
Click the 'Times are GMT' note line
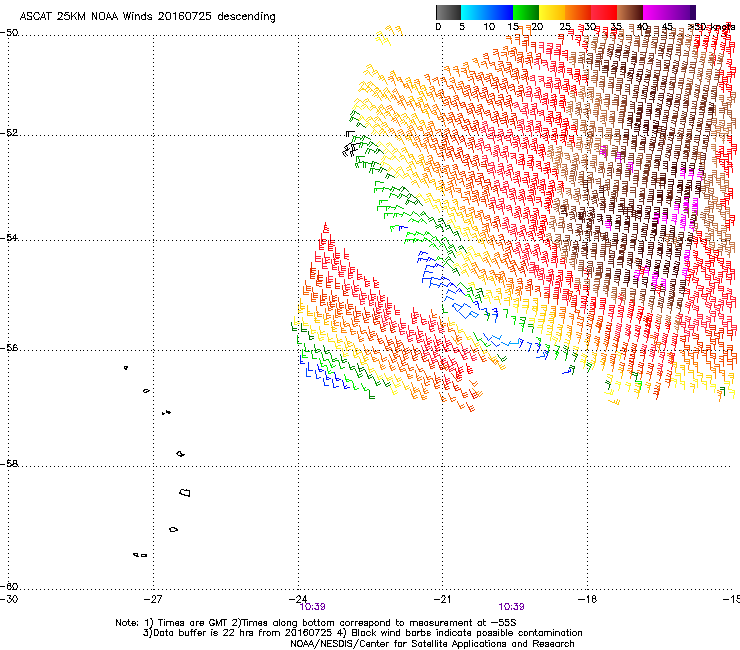[x=316, y=623]
